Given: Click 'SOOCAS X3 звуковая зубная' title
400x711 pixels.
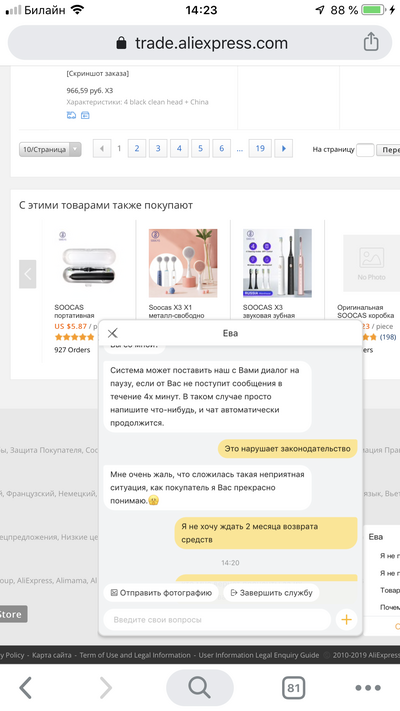Looking at the screenshot, I should pos(269,311).
